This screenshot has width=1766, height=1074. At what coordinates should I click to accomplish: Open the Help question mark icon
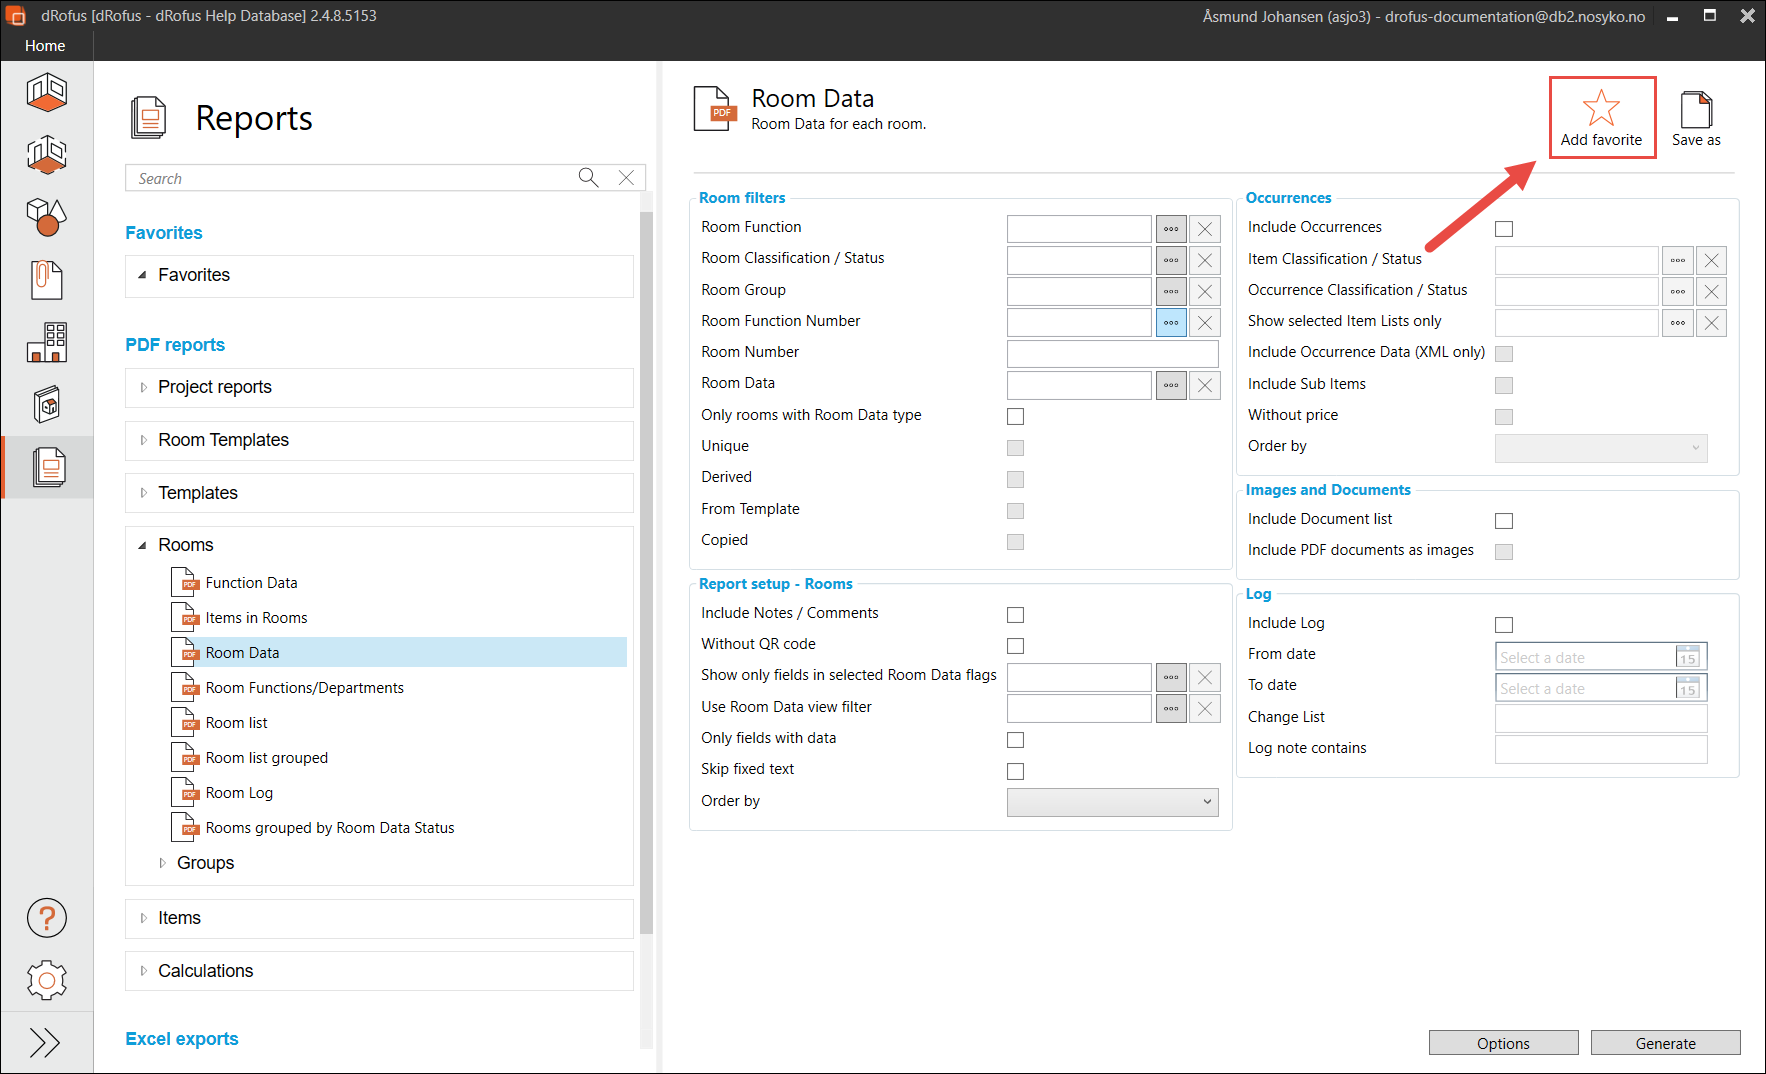point(46,918)
